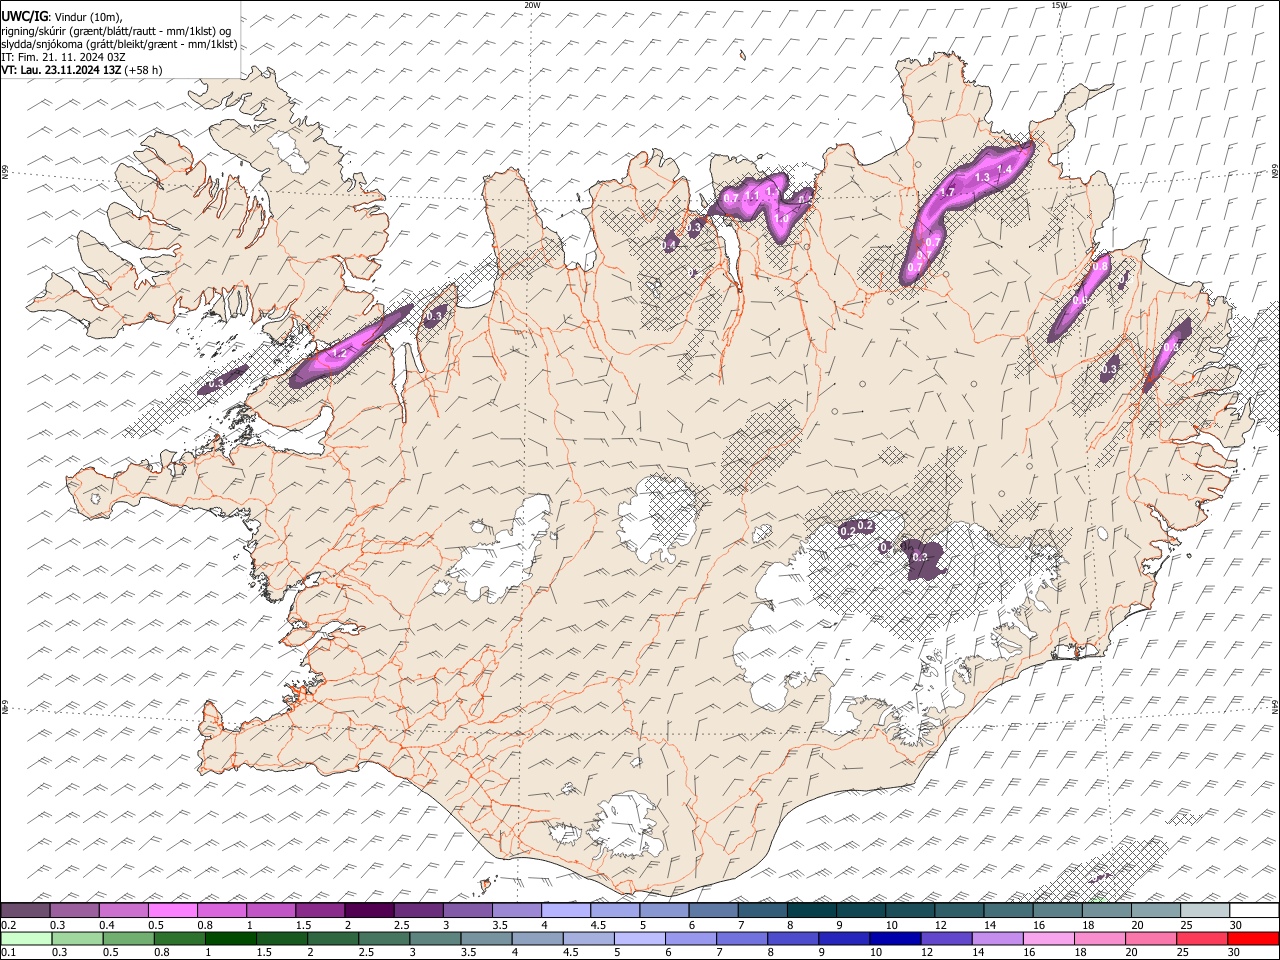Click the bottom-scale violet swatch above 12
Viewport: 1280px width, 960px height.
(x=946, y=938)
